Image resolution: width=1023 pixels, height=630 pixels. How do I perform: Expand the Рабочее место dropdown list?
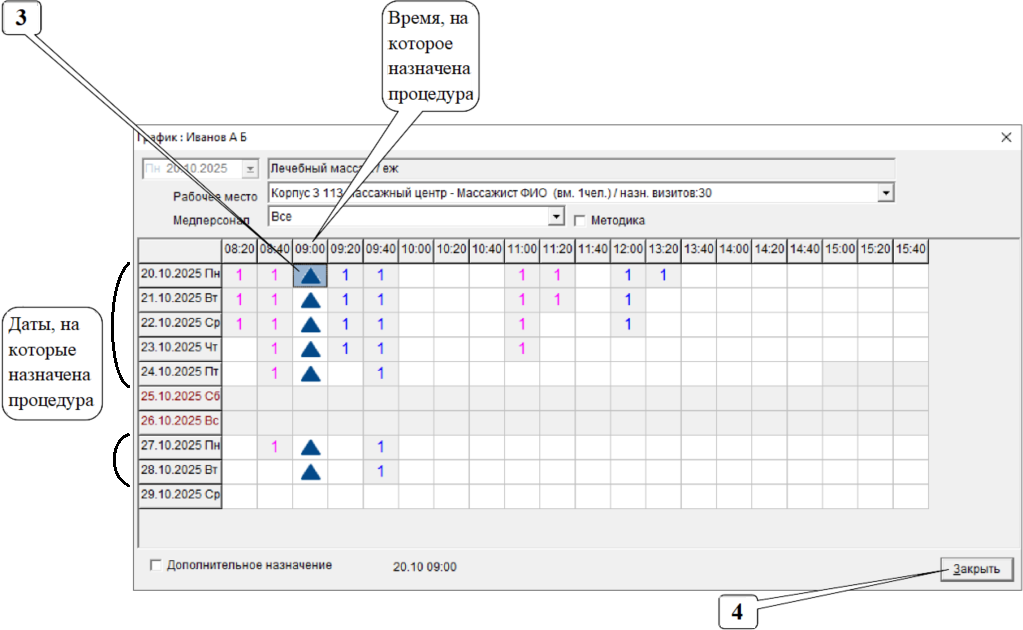coord(885,192)
